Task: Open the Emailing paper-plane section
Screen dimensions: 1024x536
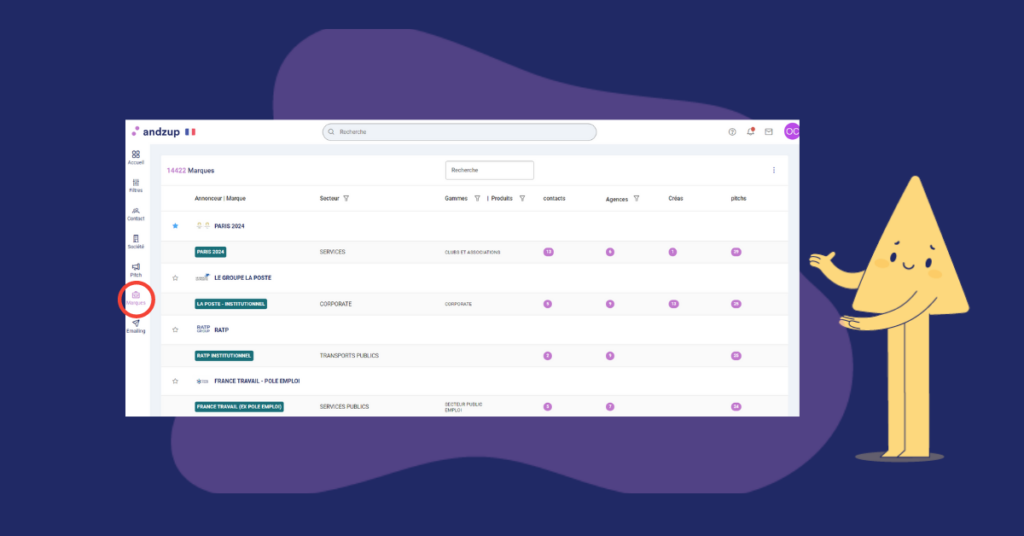Action: click(136, 326)
